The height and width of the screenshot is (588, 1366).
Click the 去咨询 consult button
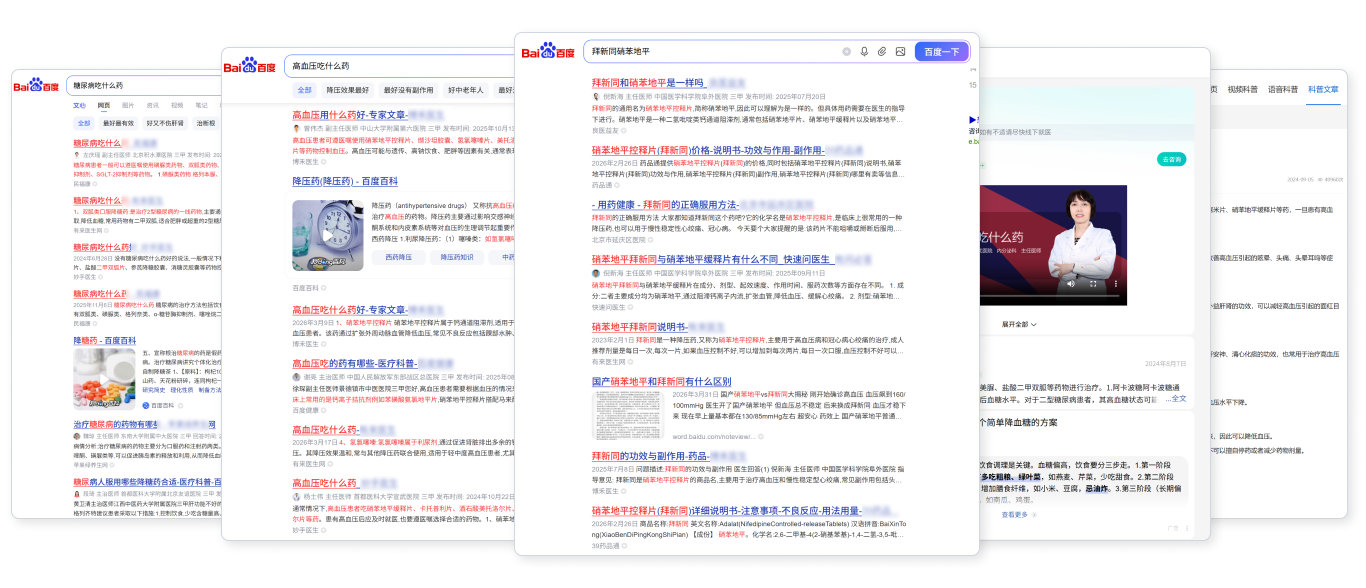point(1171,159)
